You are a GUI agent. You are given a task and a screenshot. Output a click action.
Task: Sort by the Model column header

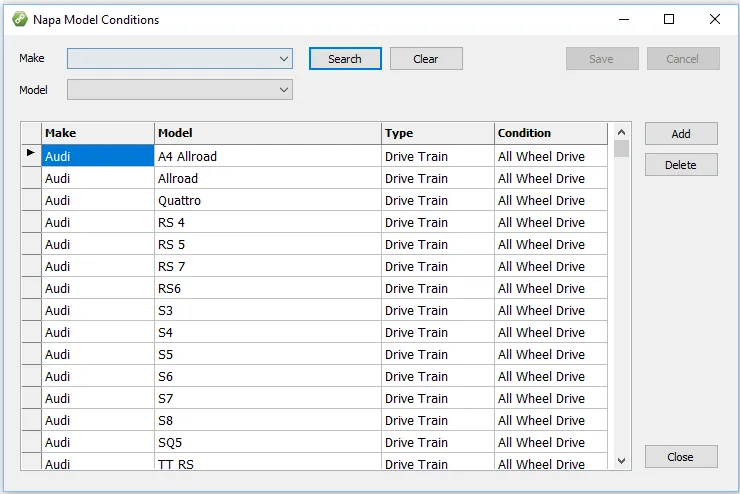268,133
